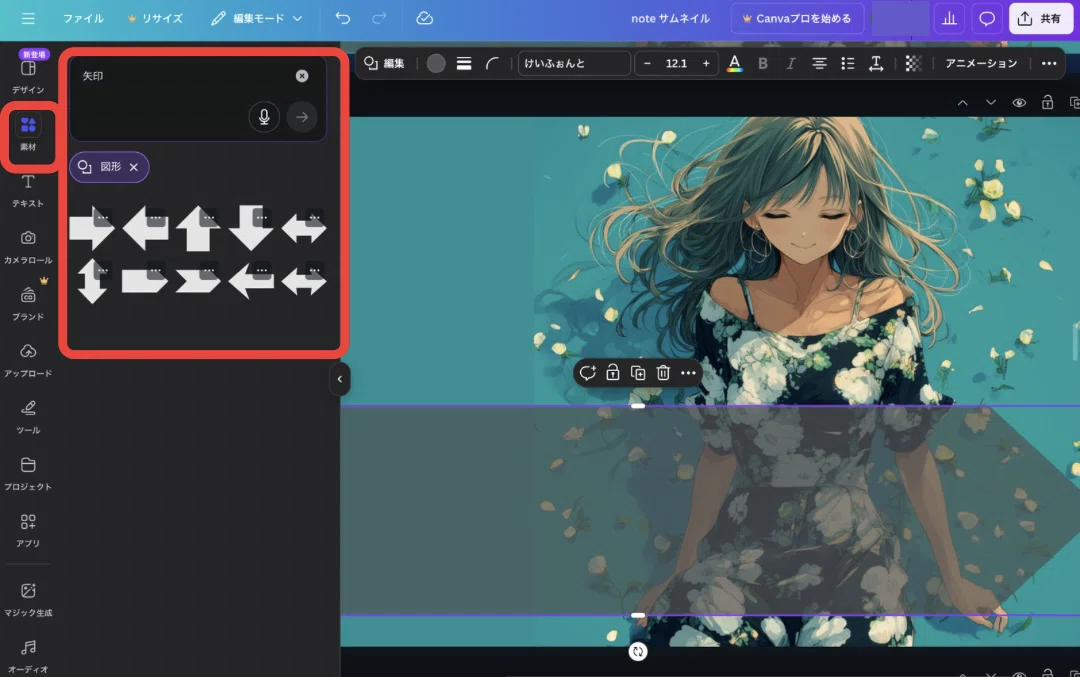Move page up with chevron
The width and height of the screenshot is (1080, 677).
962,103
